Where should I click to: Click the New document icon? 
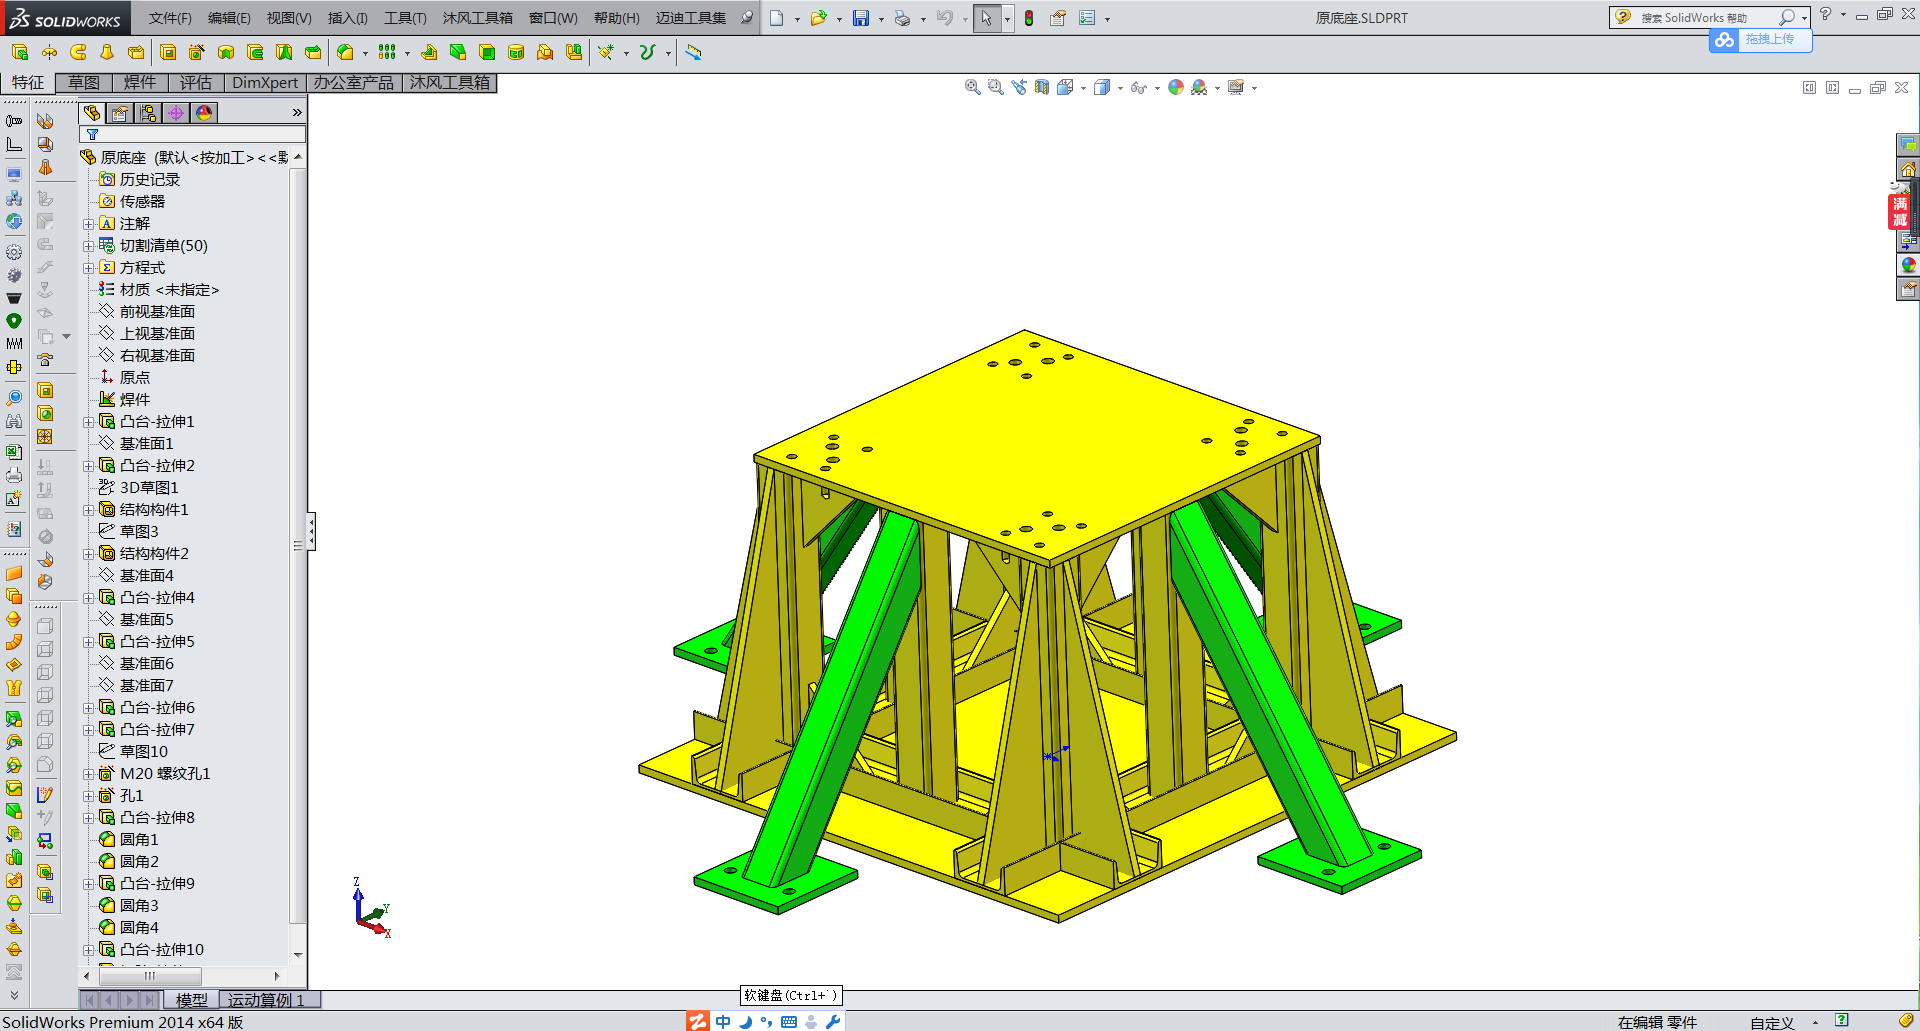coord(777,18)
